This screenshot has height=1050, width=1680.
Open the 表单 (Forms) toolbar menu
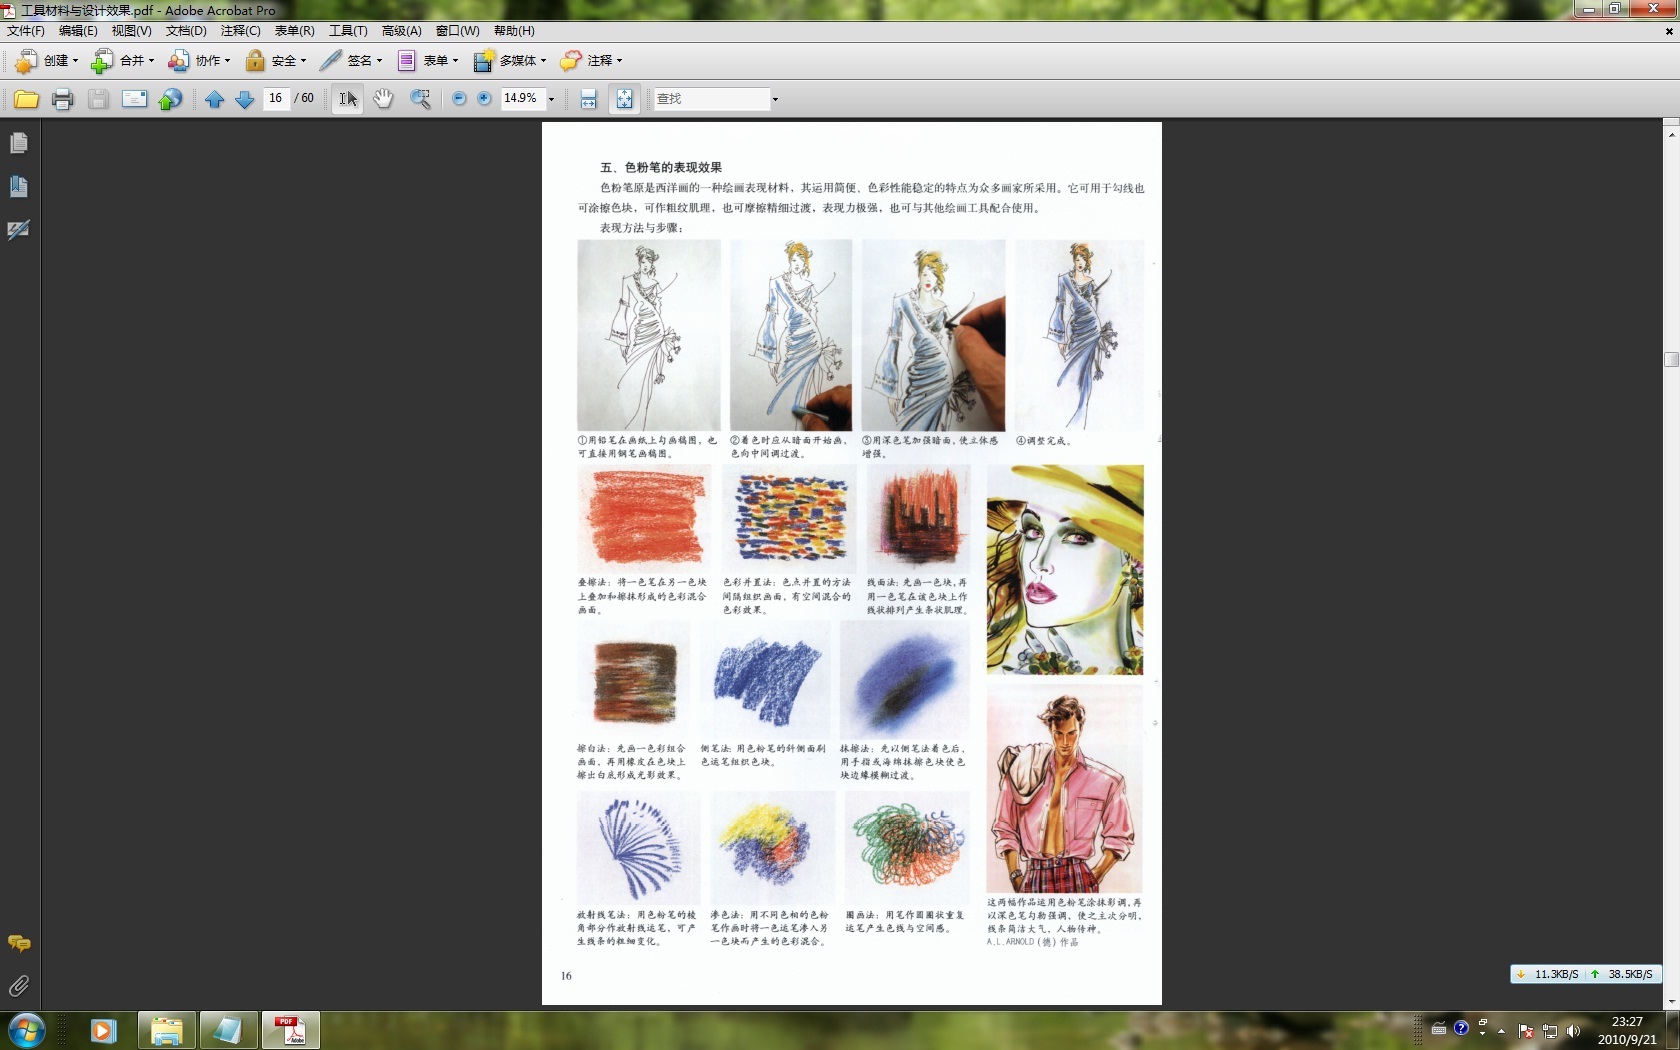coord(427,61)
